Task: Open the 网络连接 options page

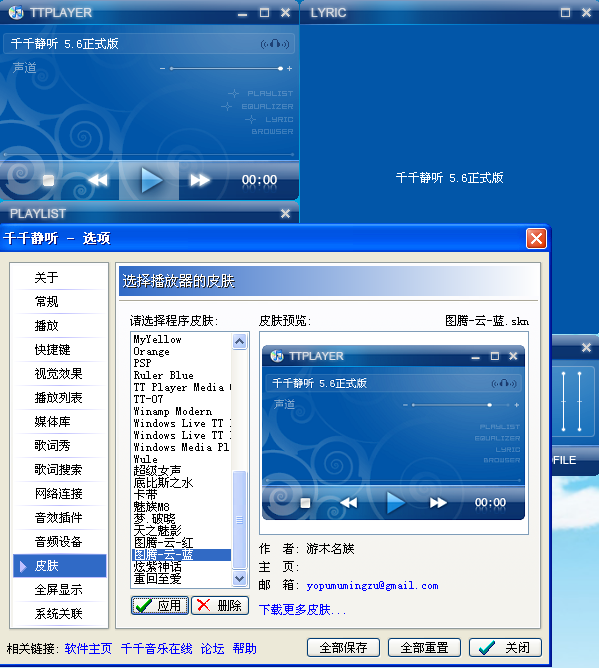Action: tap(60, 494)
